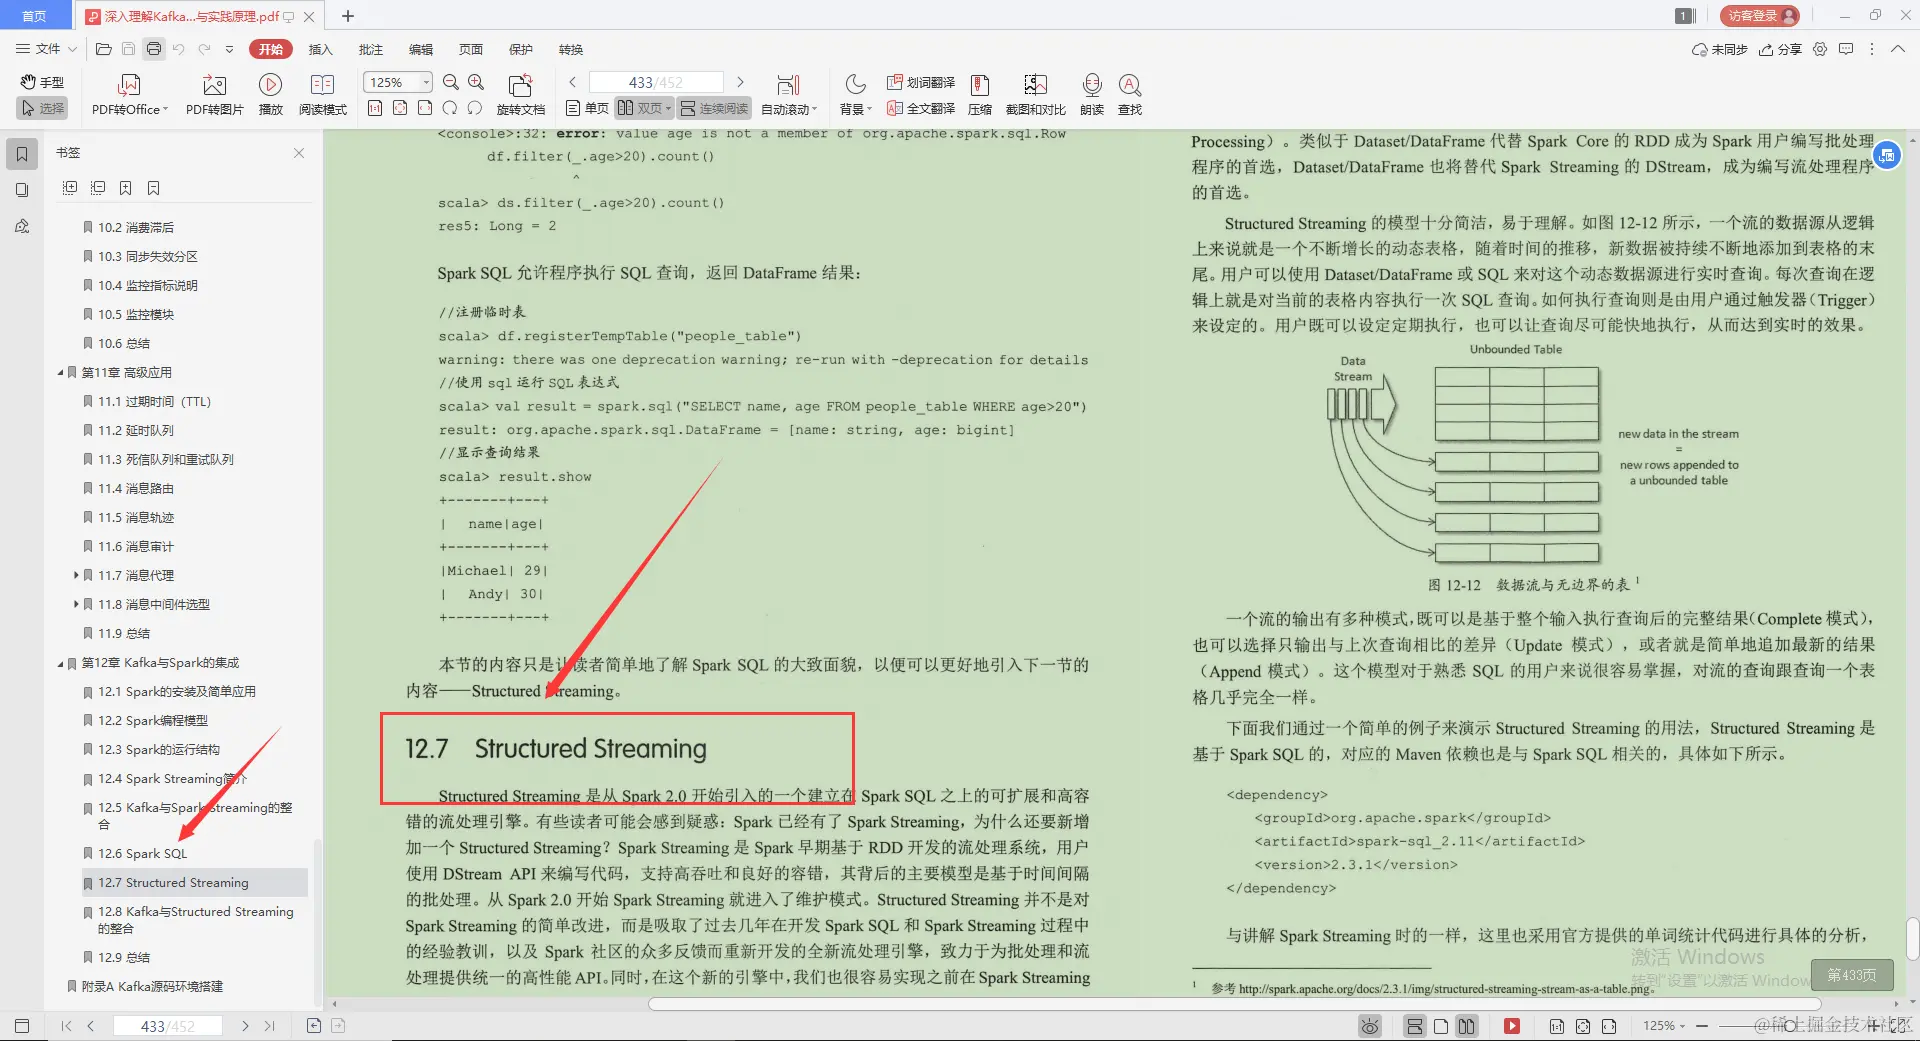
Task: Select the PDF转Office conversion tool
Action: pyautogui.click(x=128, y=93)
